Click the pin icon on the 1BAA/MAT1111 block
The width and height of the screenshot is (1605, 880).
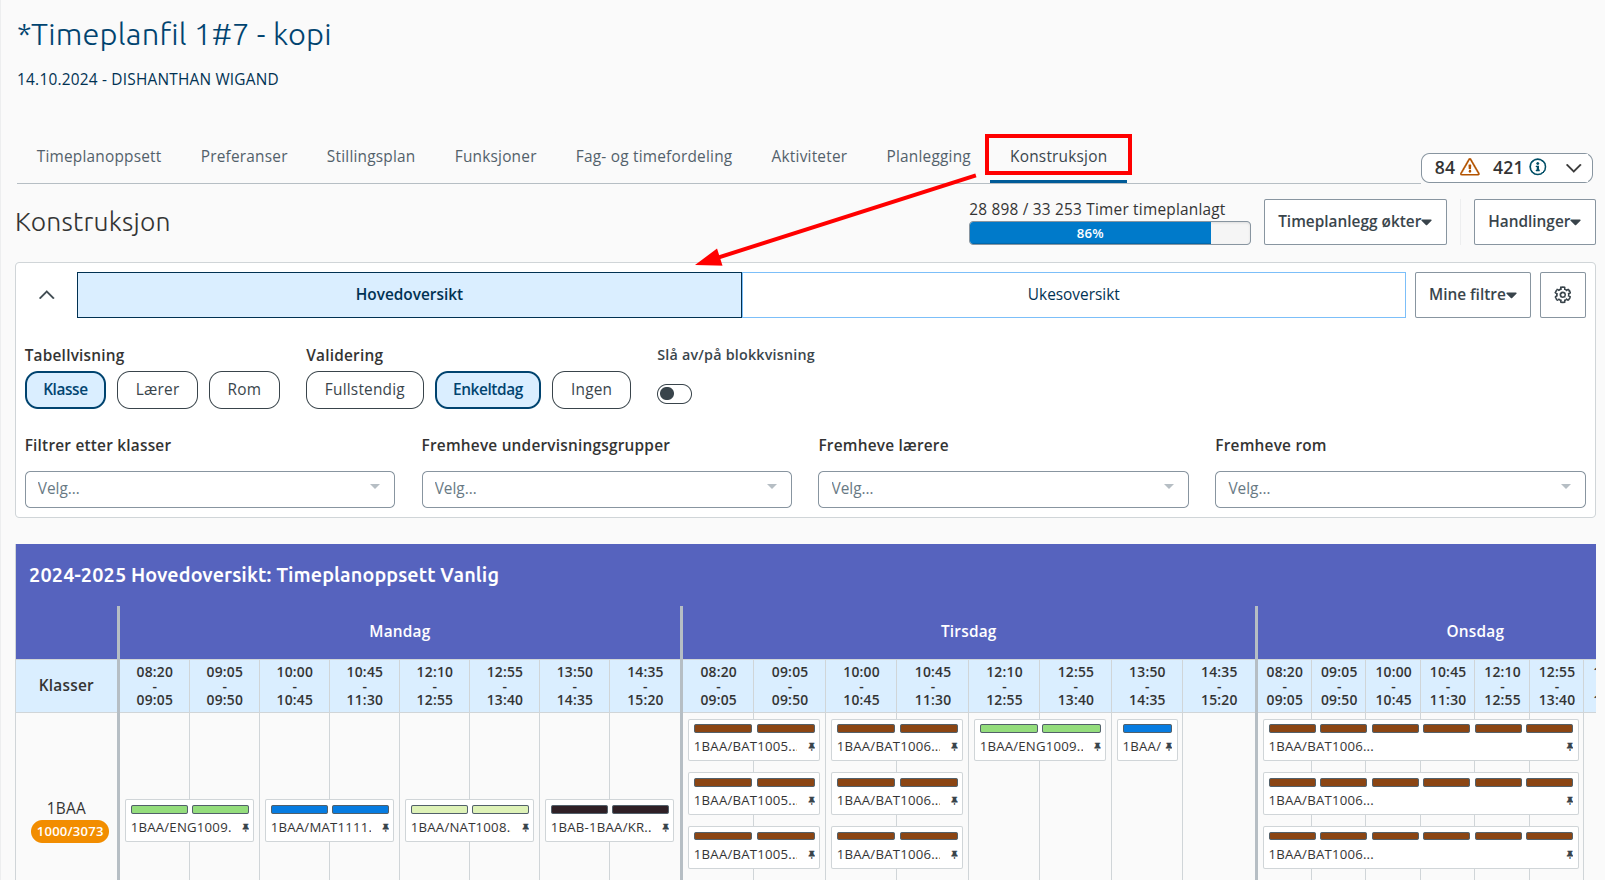click(385, 828)
